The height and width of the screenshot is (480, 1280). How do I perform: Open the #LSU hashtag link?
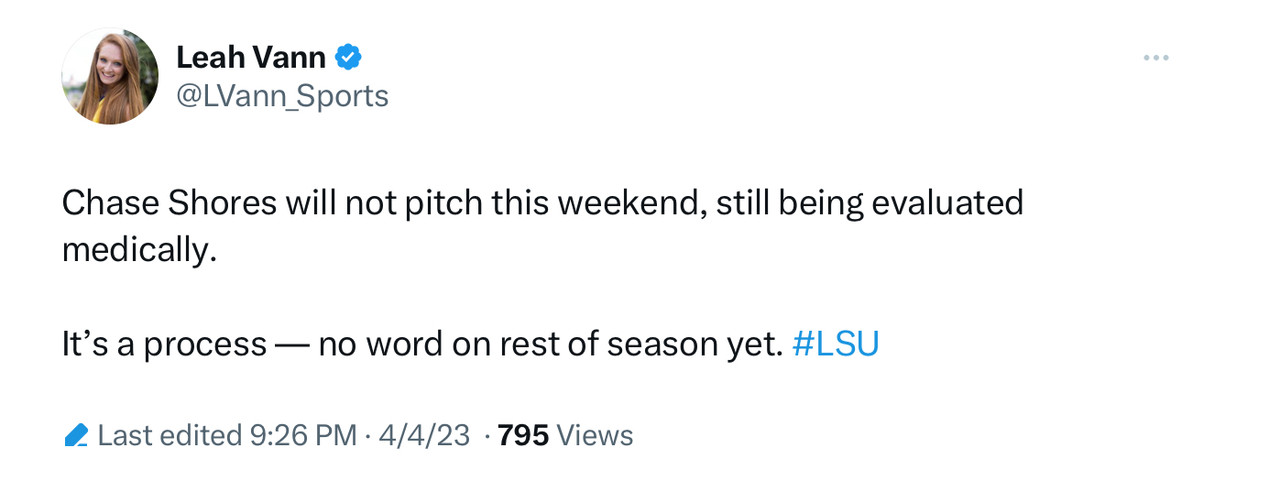tap(835, 345)
